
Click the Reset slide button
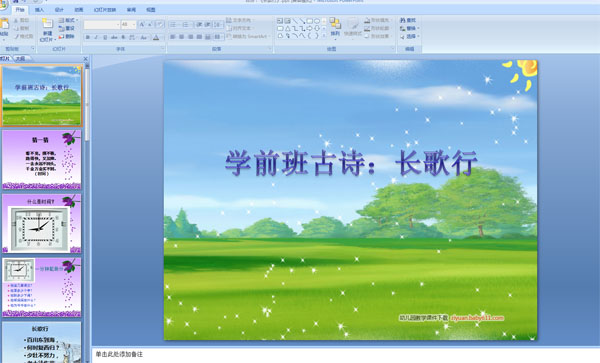click(67, 28)
